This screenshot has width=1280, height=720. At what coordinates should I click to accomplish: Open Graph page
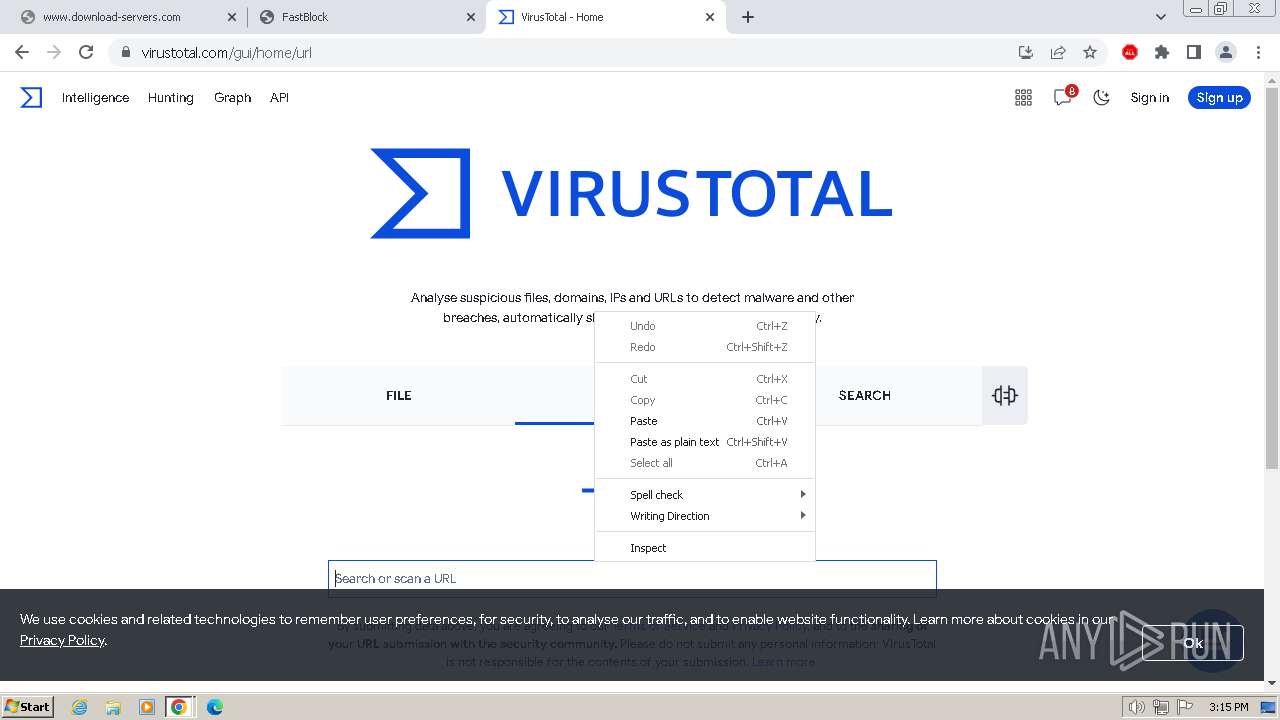coord(232,97)
